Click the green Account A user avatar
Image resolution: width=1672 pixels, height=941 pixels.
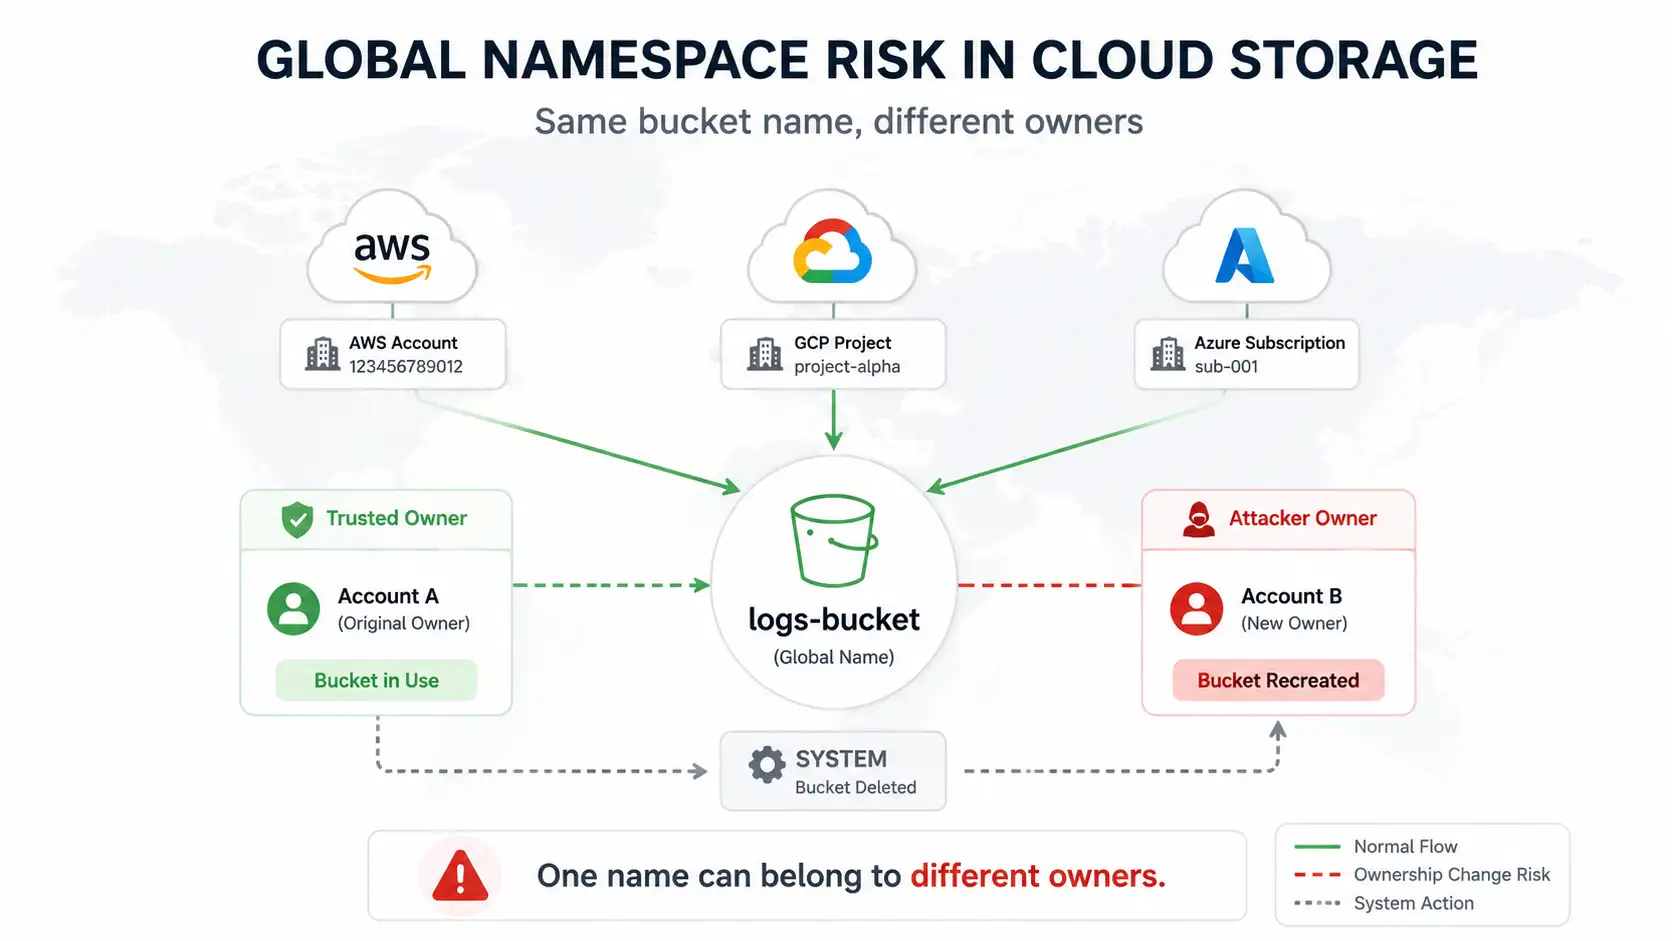293,609
